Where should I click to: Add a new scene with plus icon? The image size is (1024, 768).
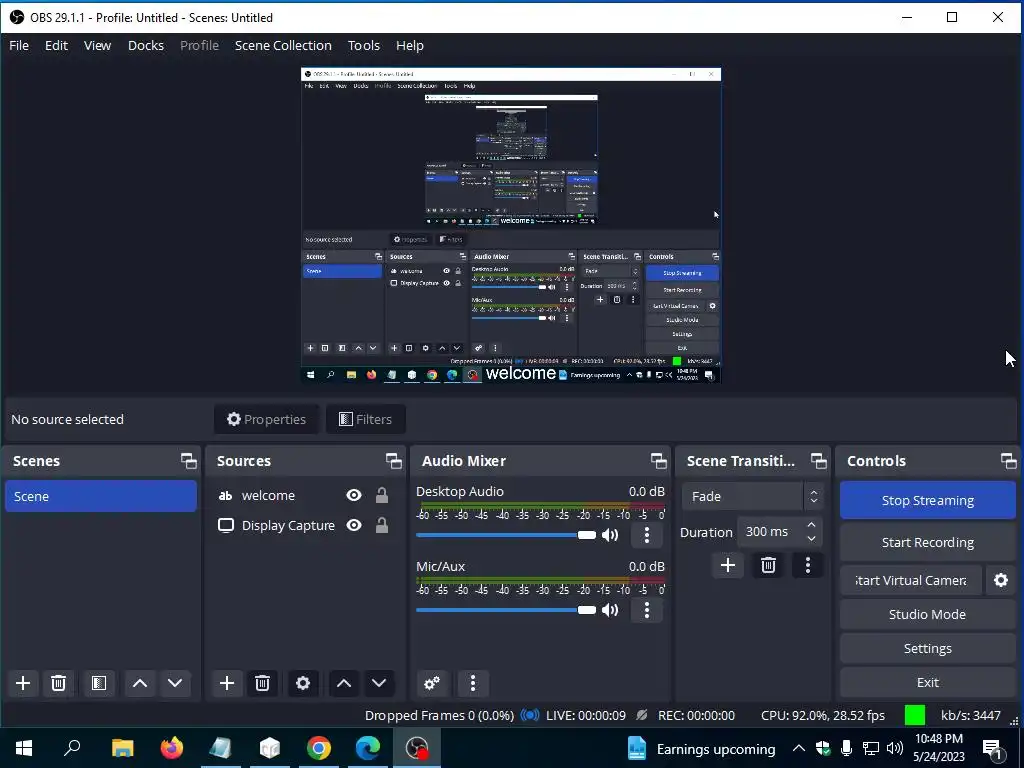click(x=23, y=683)
